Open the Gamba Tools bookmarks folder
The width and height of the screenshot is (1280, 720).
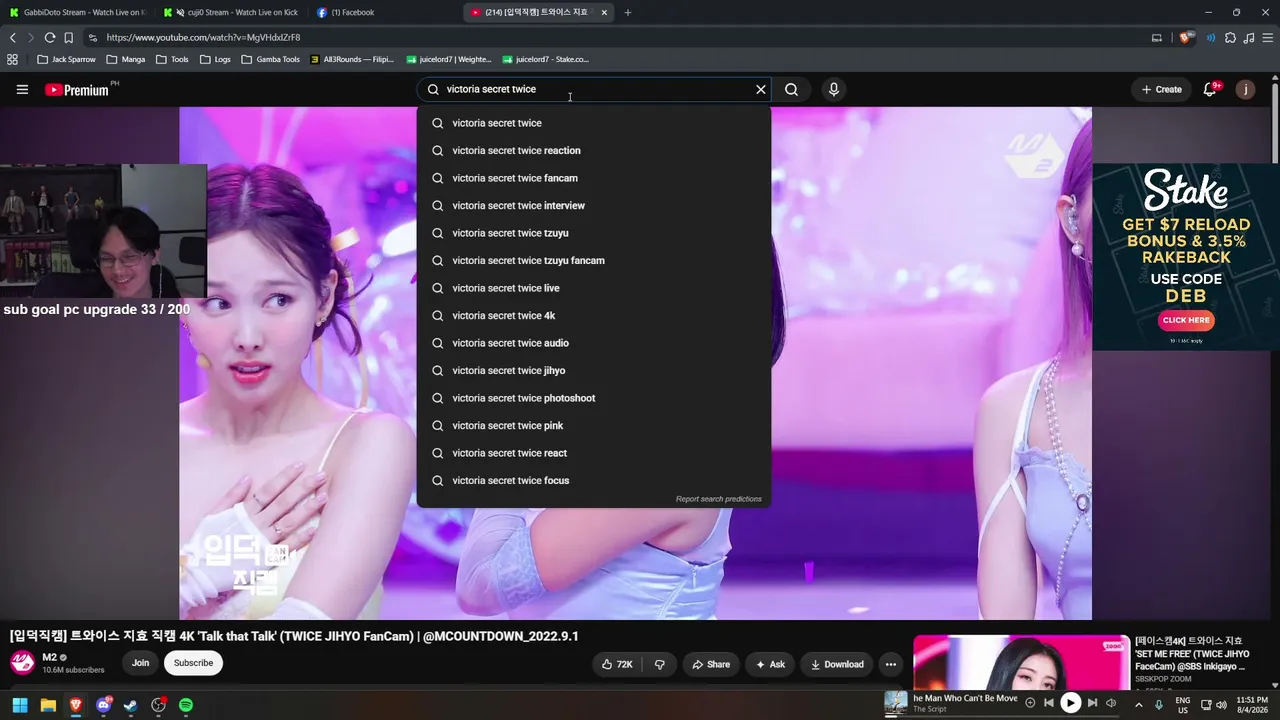point(271,59)
